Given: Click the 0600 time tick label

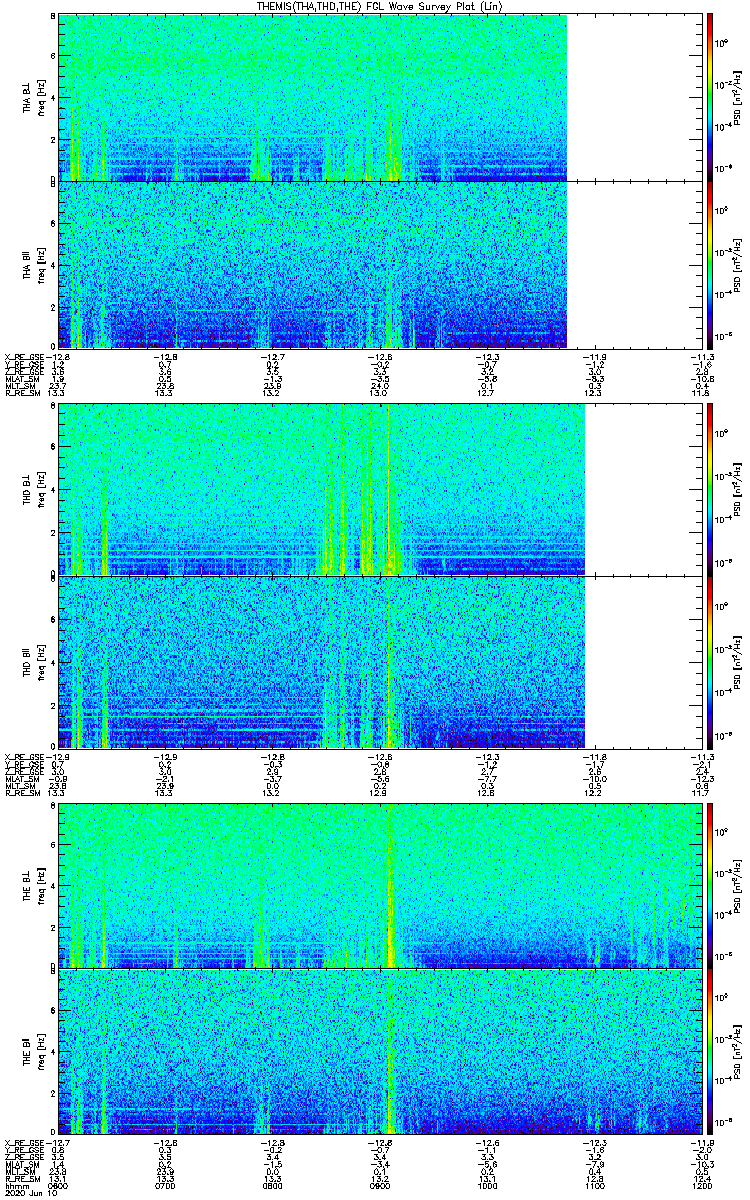Looking at the screenshot, I should [x=59, y=1186].
